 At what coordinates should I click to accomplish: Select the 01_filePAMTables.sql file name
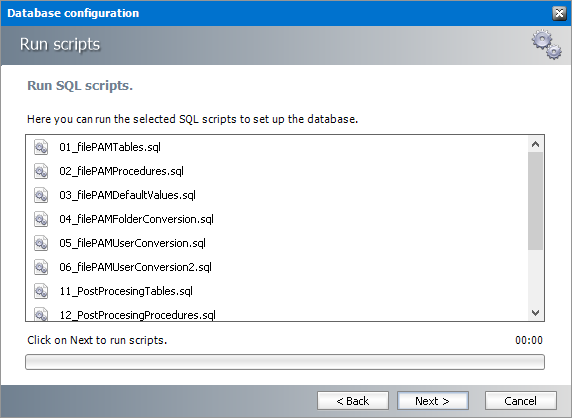[110, 147]
